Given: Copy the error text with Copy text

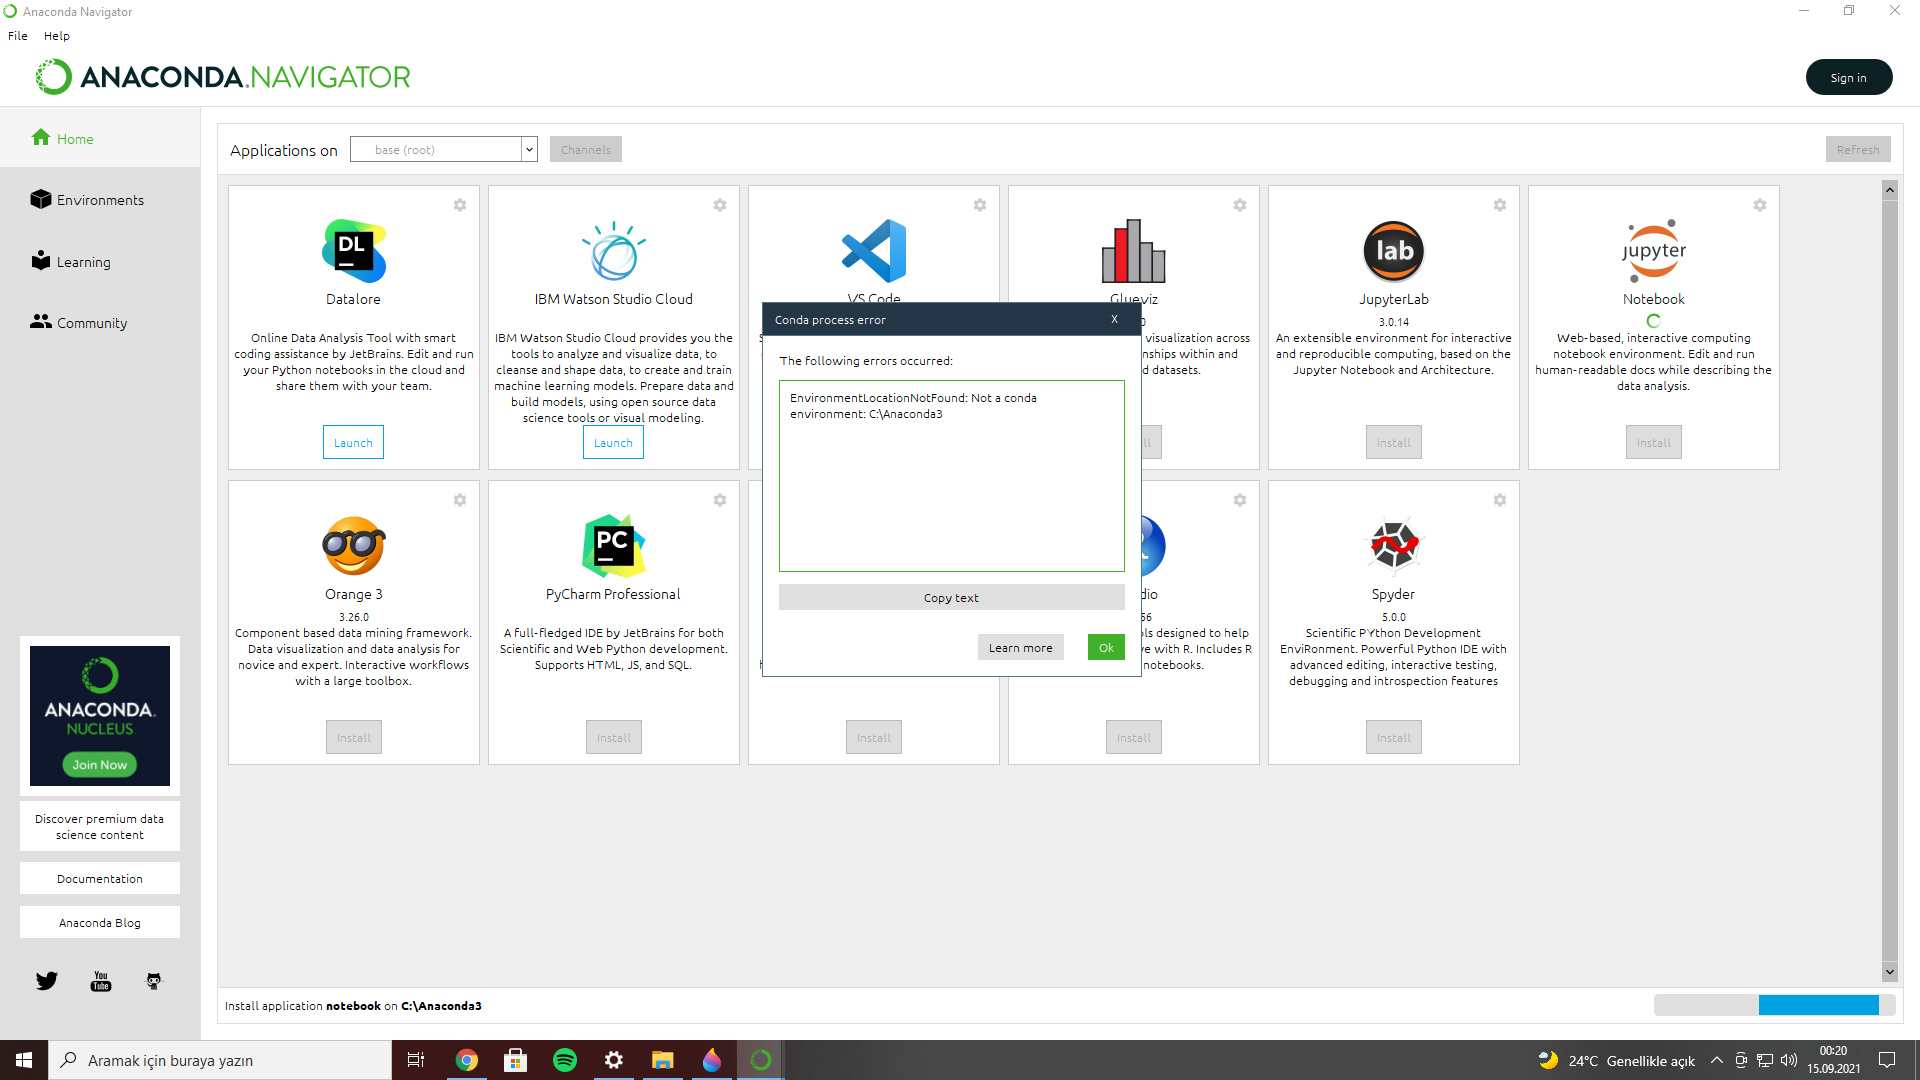Looking at the screenshot, I should pyautogui.click(x=952, y=597).
